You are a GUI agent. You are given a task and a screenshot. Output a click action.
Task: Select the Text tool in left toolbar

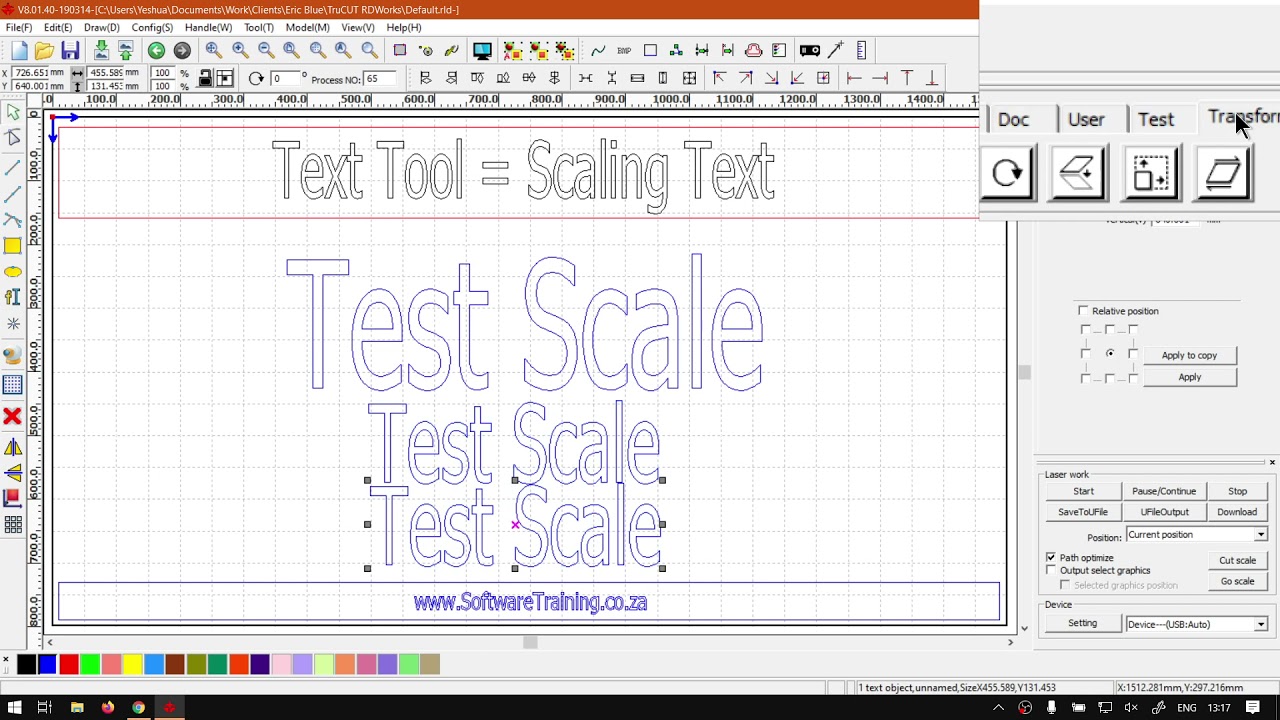coord(13,297)
